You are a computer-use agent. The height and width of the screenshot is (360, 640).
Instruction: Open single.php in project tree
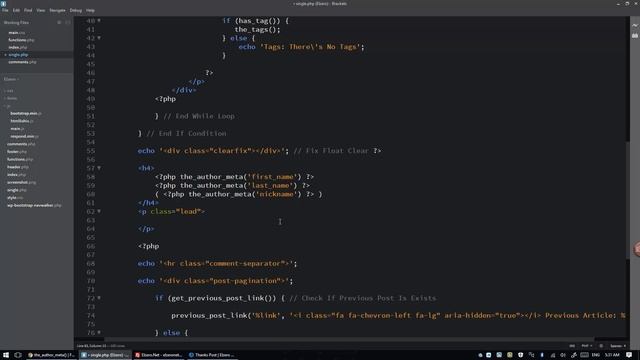coord(17,190)
